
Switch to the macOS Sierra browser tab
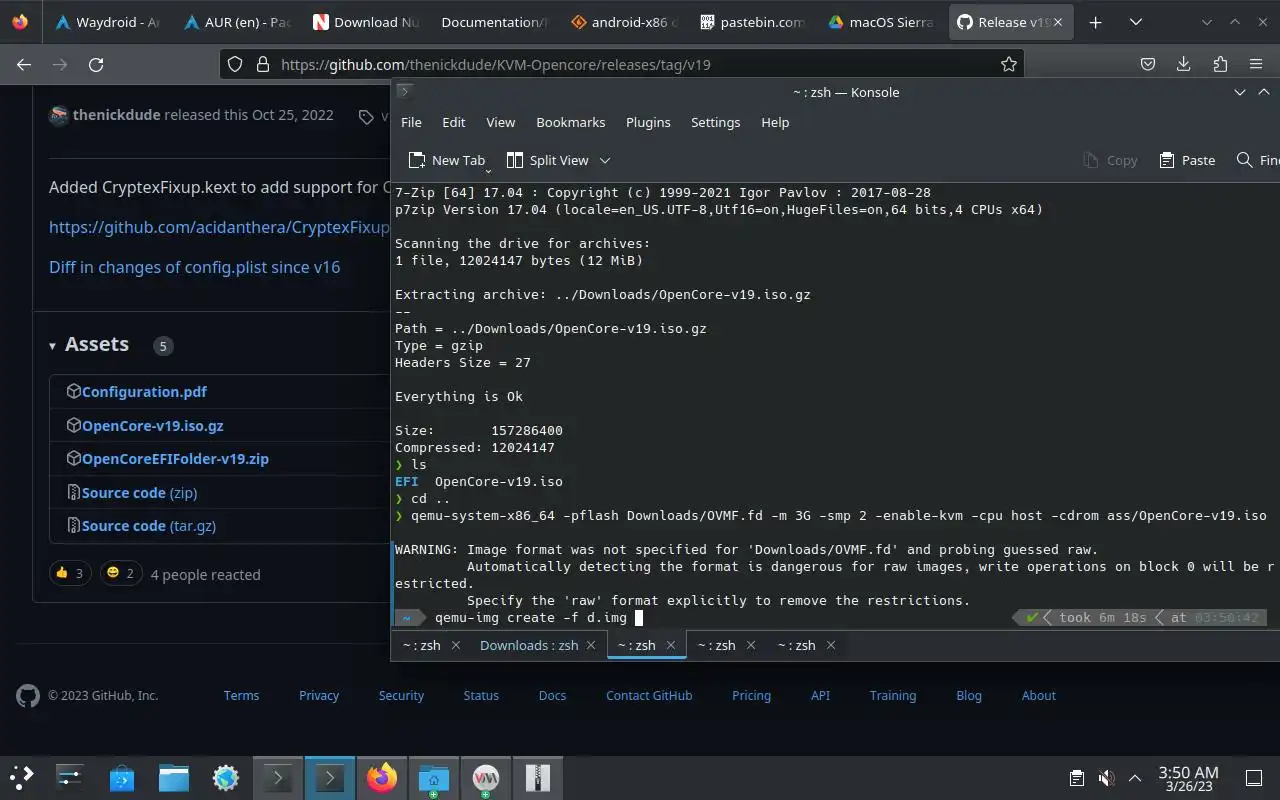[x=882, y=22]
